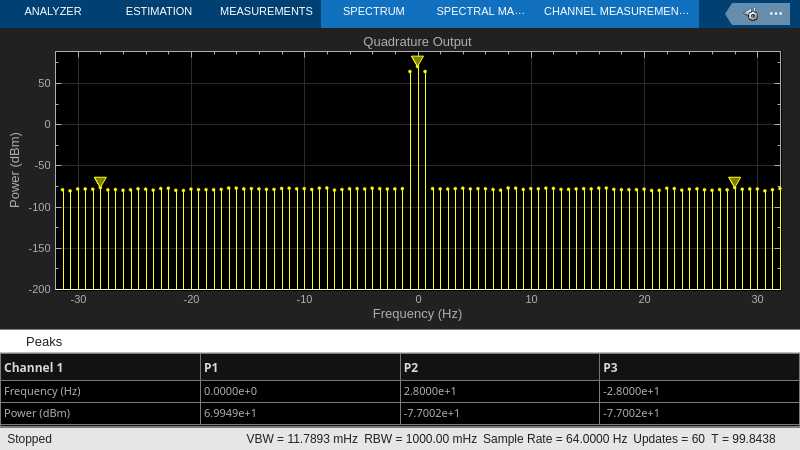Open the settings gear in the toolstrip
Screen dimensions: 800x450
[752, 14]
